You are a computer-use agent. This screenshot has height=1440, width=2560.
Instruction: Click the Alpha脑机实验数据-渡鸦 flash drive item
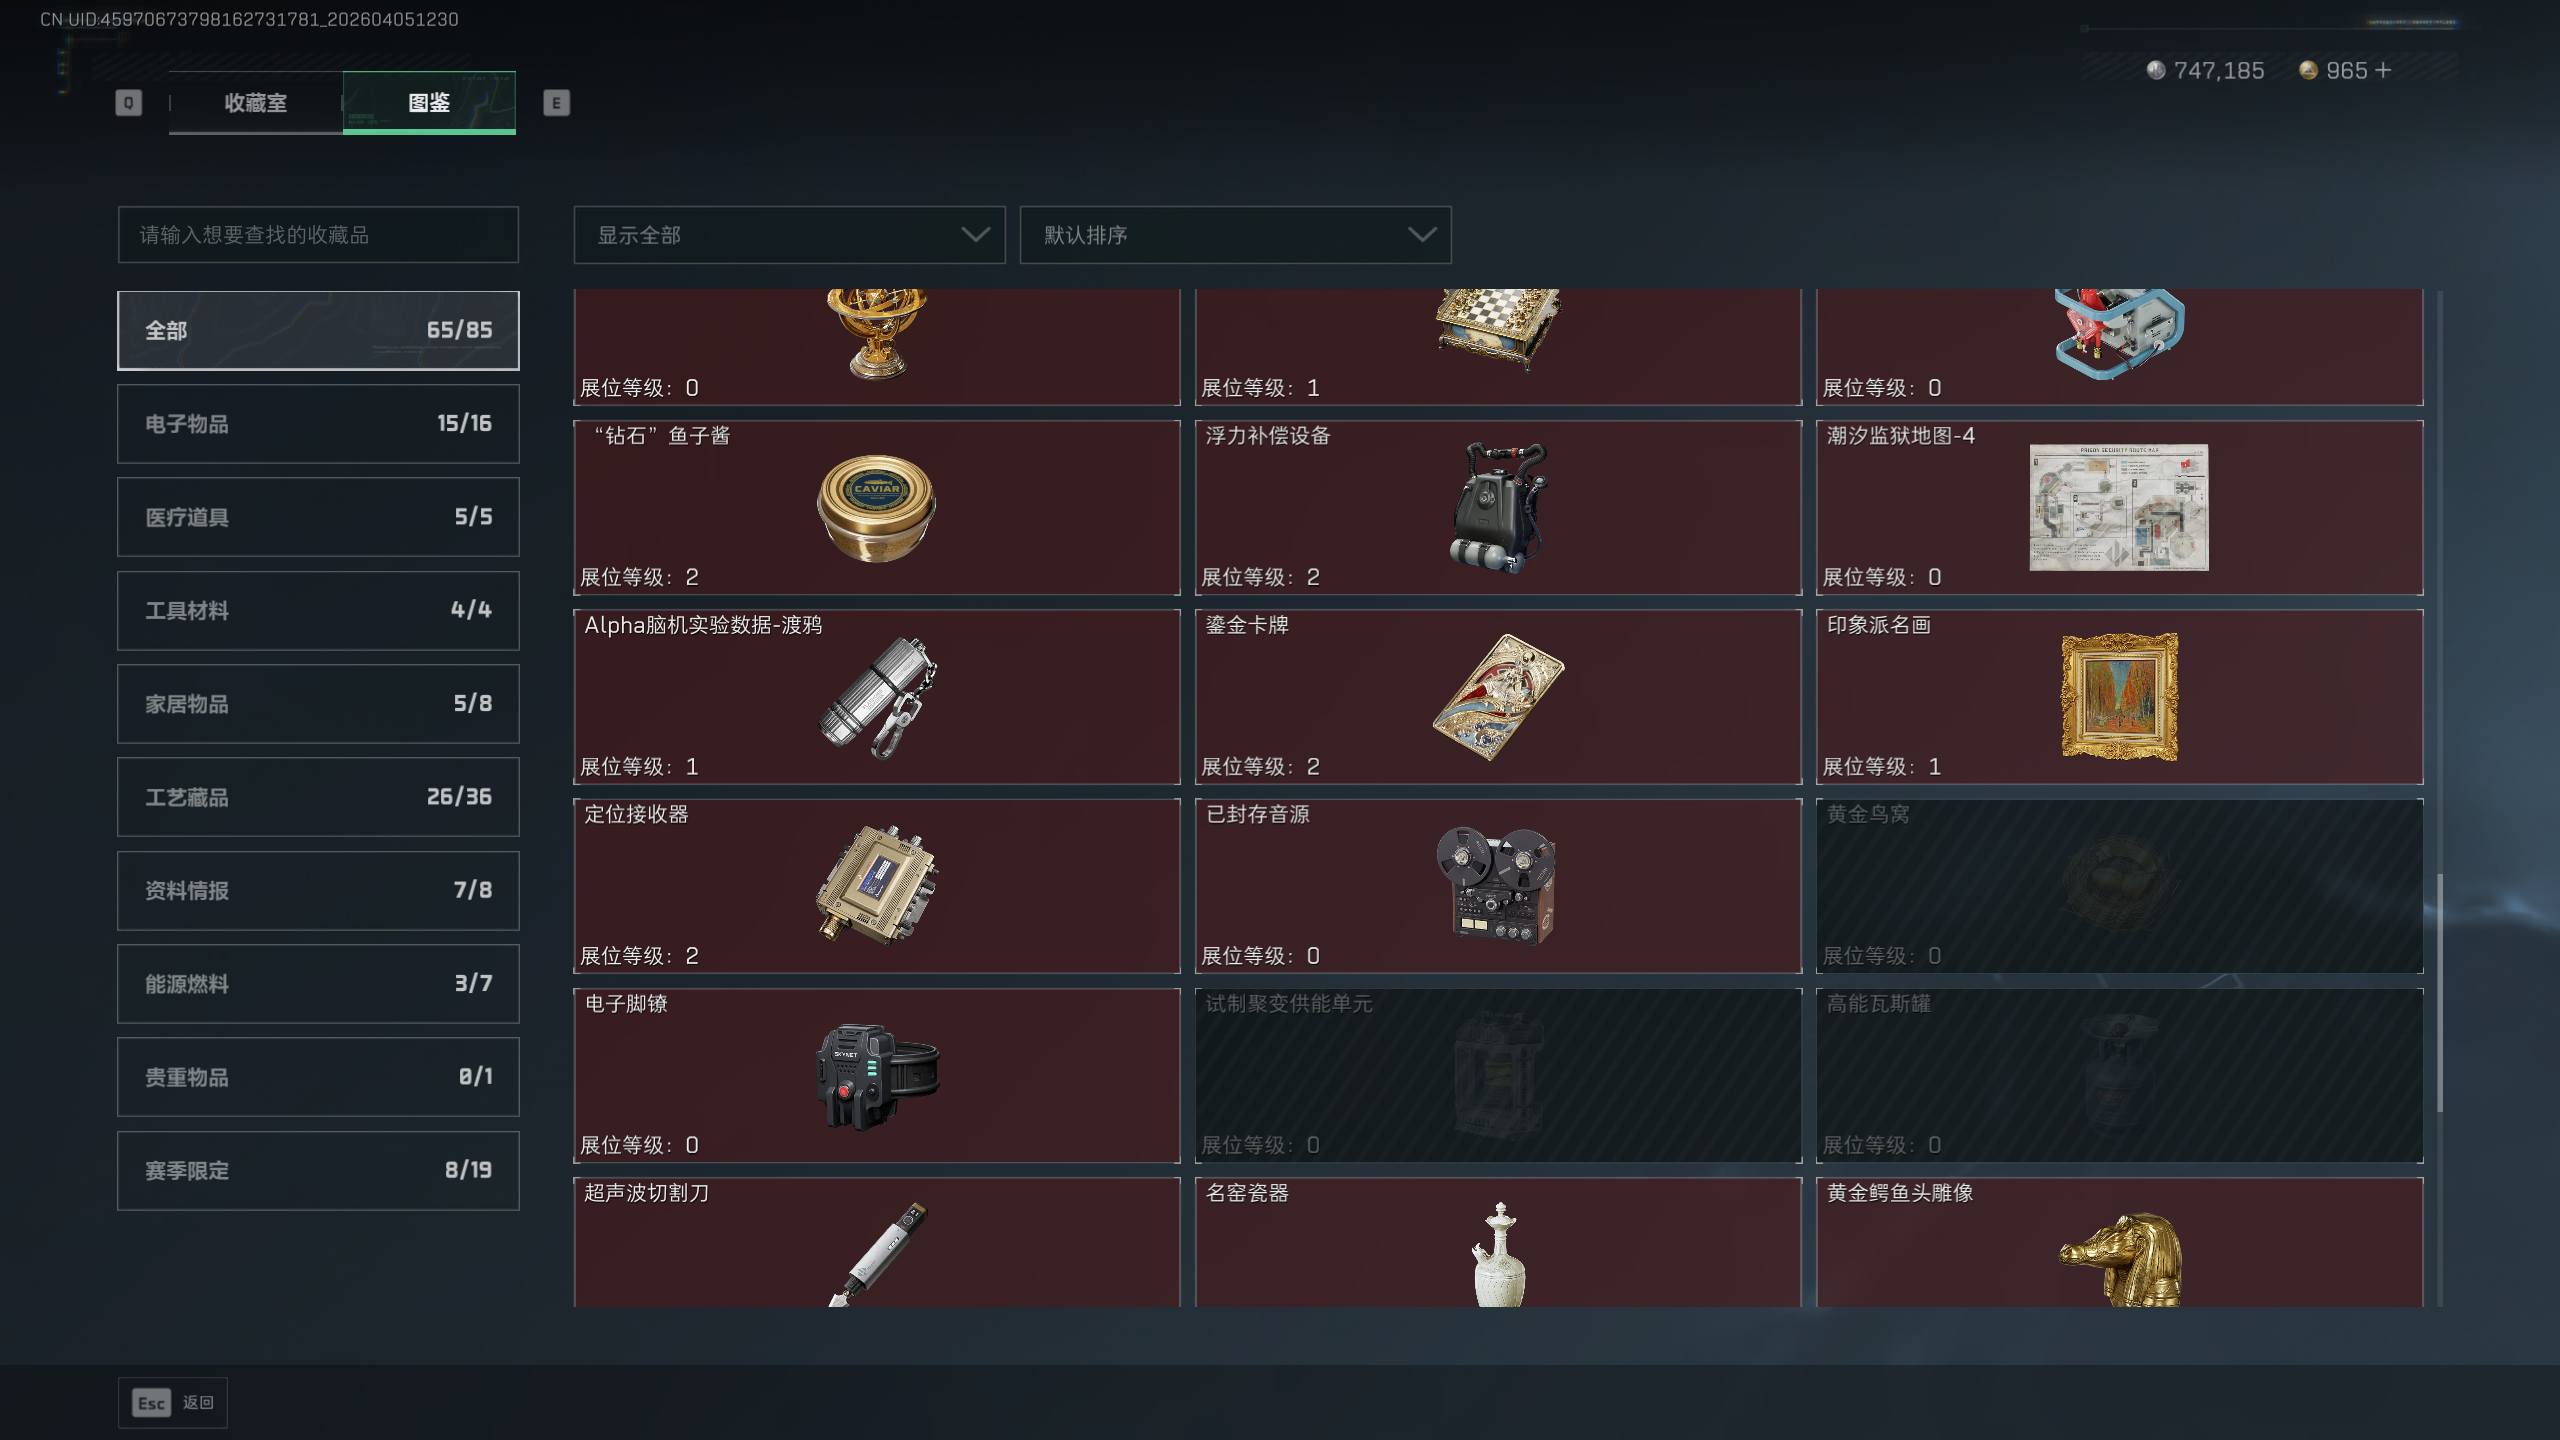pos(876,697)
